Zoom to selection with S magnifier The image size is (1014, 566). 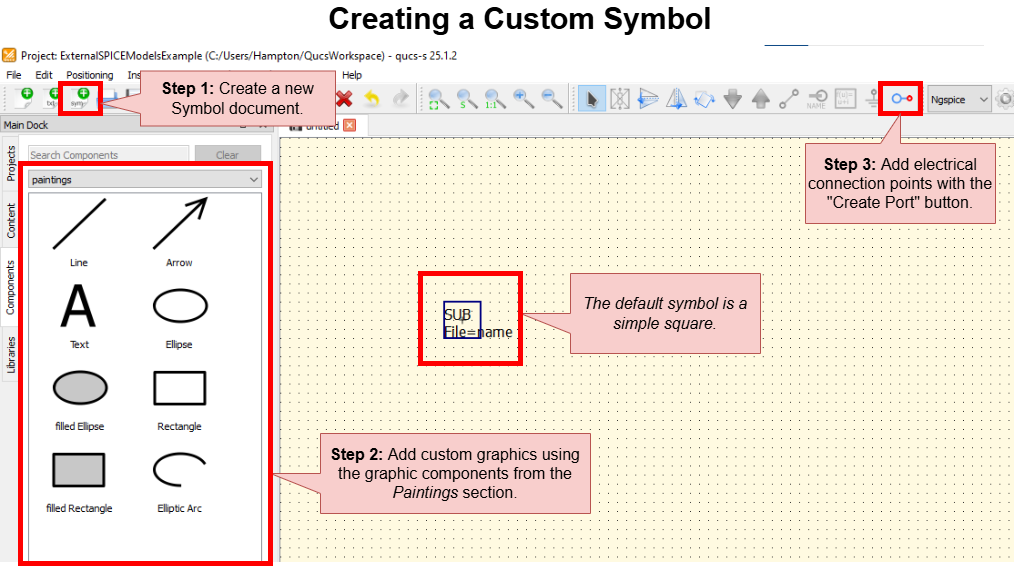pyautogui.click(x=467, y=99)
